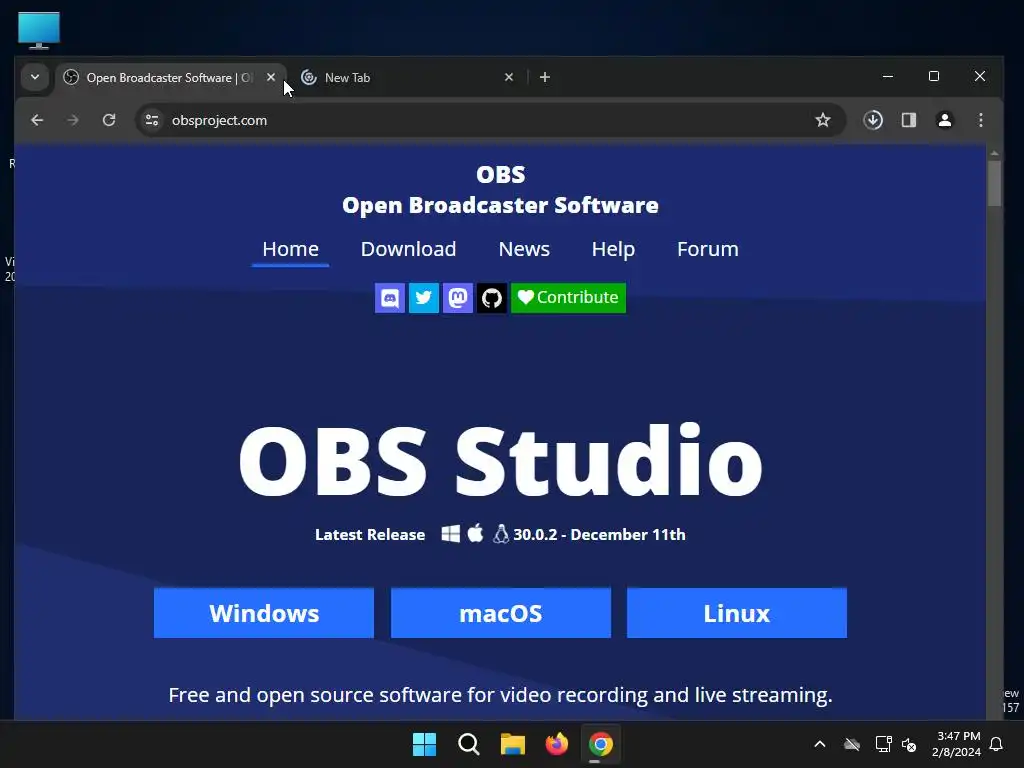Viewport: 1024px width, 768px height.
Task: Bookmark this page with the star icon
Action: [823, 120]
